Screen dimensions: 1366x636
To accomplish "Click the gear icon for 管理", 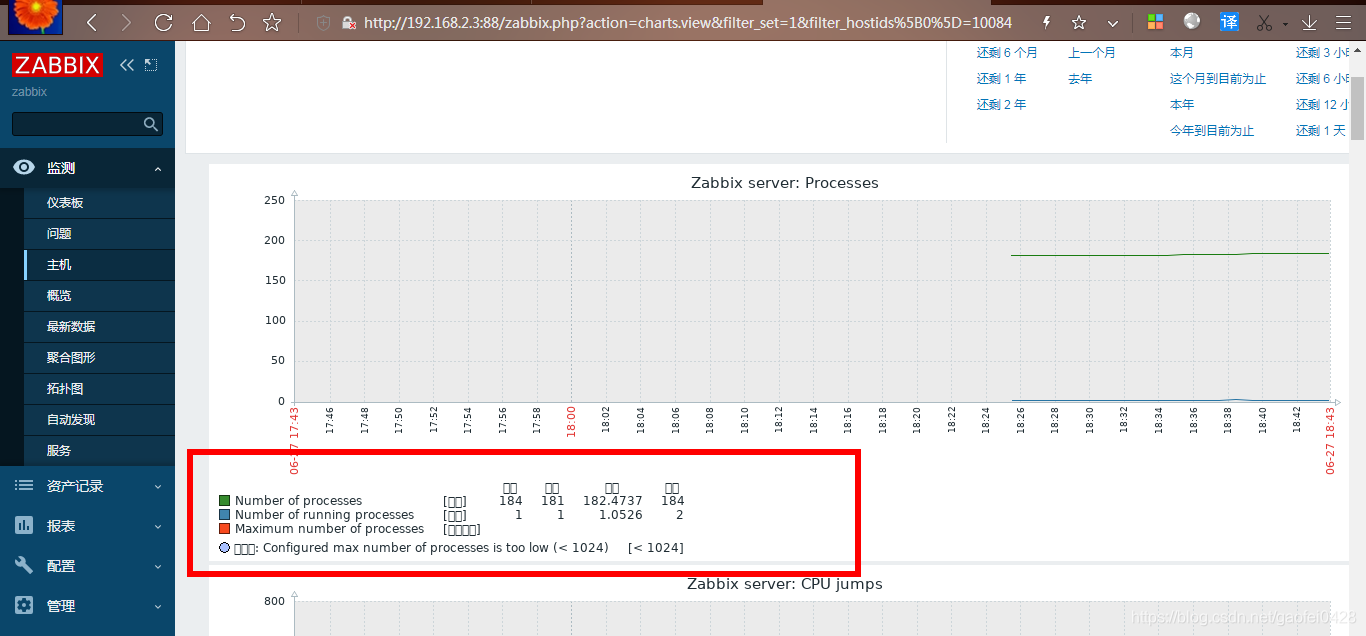I will point(24,606).
